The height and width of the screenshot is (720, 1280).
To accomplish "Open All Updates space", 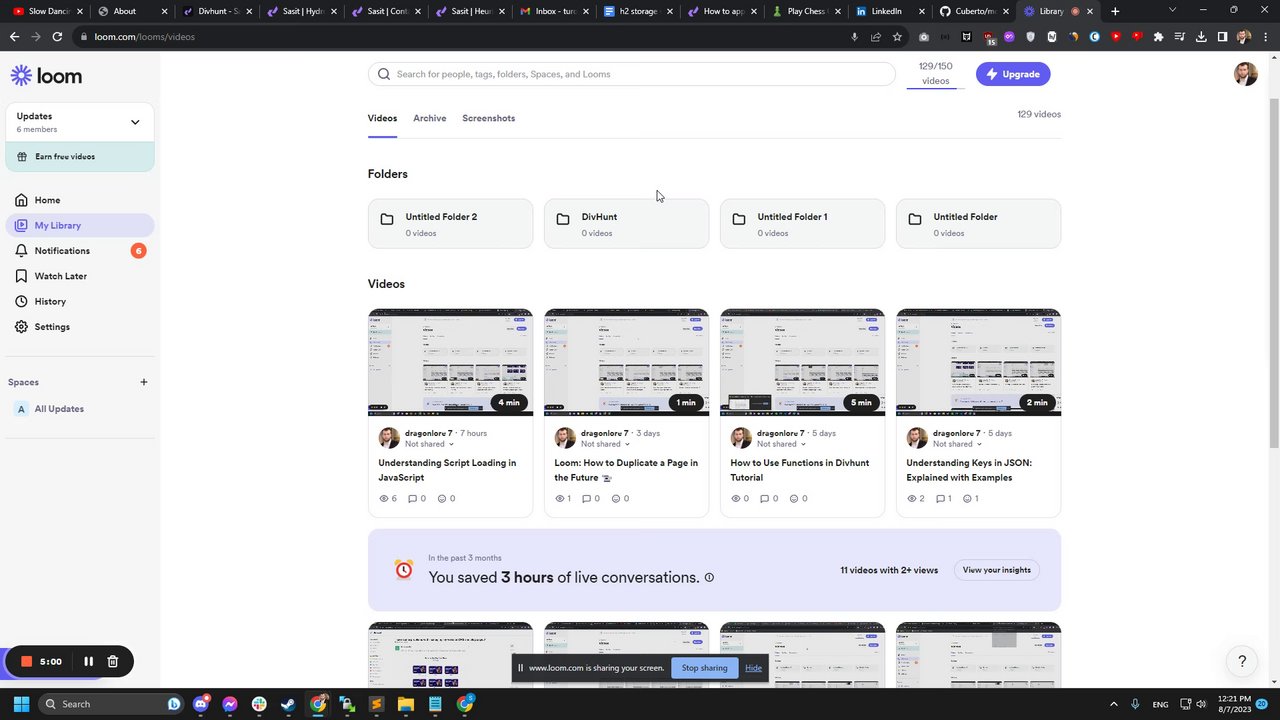I will point(59,409).
